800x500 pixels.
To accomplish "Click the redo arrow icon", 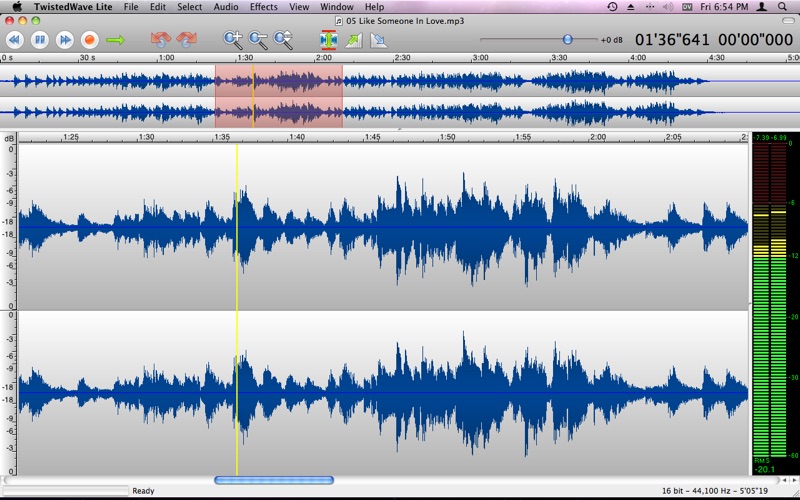I will pyautogui.click(x=186, y=40).
